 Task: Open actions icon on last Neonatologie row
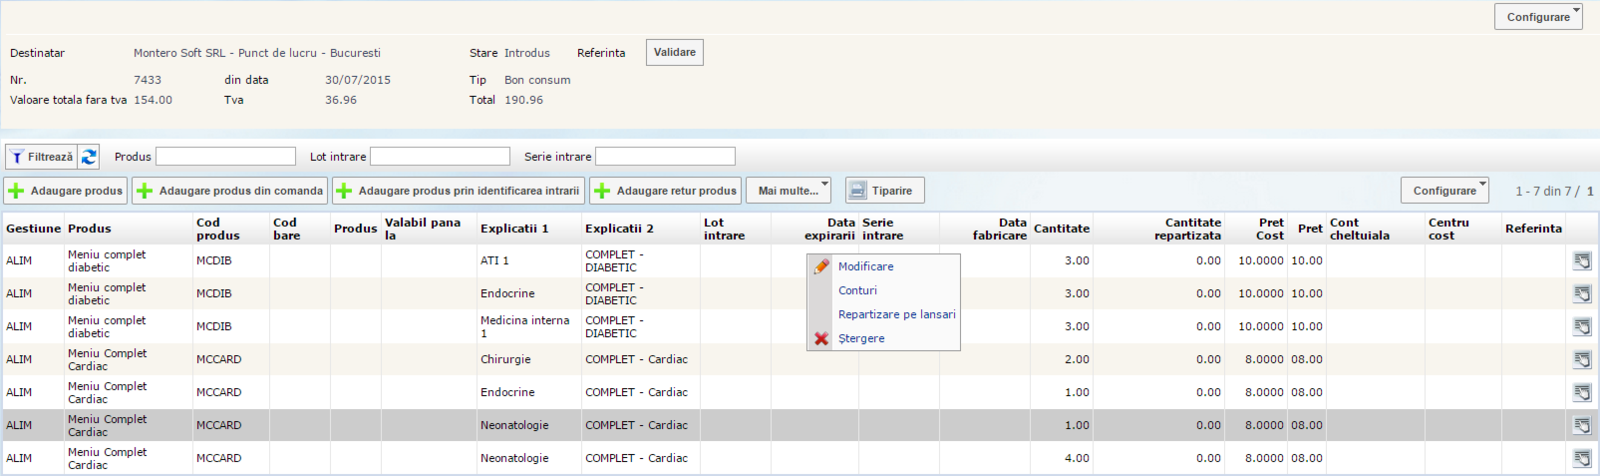click(x=1582, y=459)
